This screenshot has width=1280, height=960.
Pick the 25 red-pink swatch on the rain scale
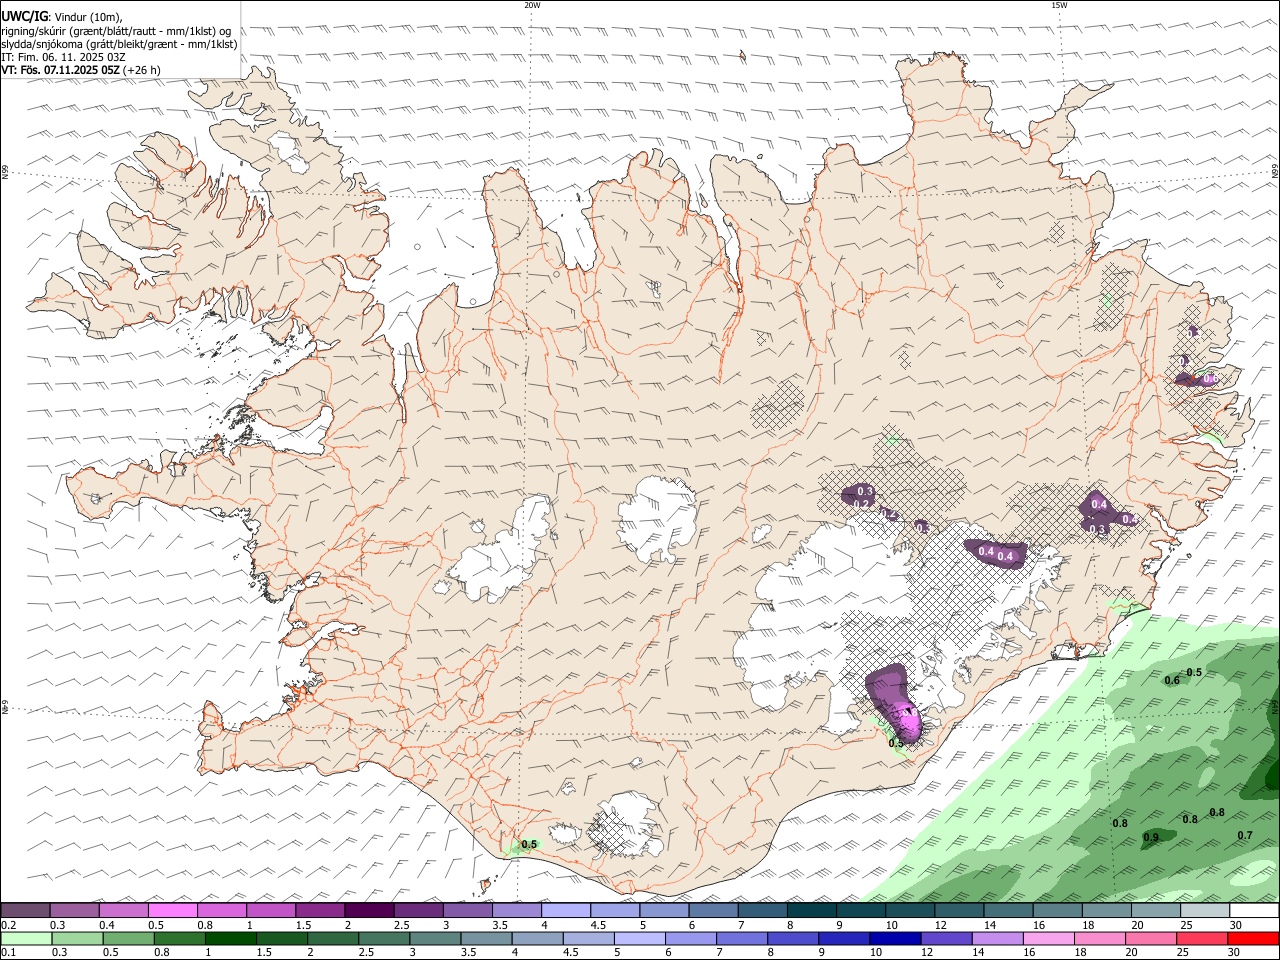[x=1203, y=939]
